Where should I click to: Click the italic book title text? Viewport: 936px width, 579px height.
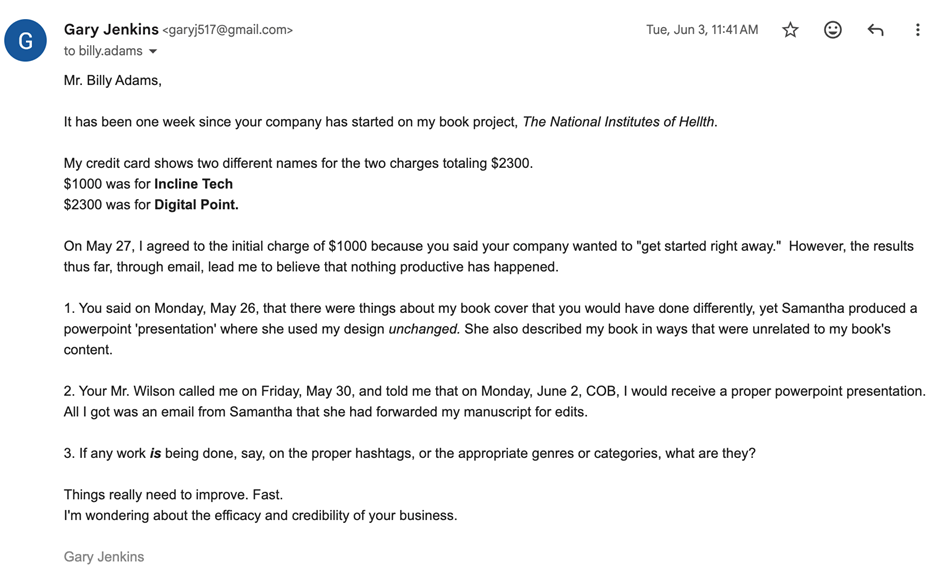619,122
